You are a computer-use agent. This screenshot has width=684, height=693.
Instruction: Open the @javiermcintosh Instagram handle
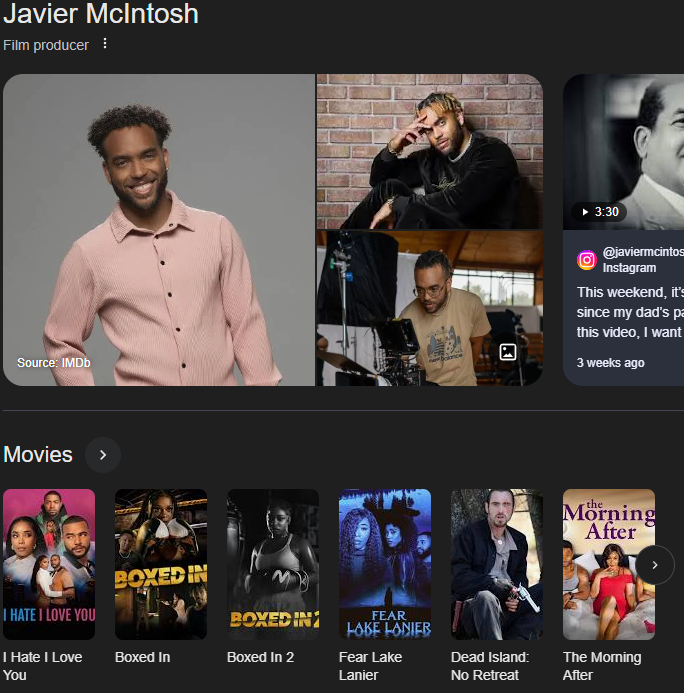(x=643, y=251)
